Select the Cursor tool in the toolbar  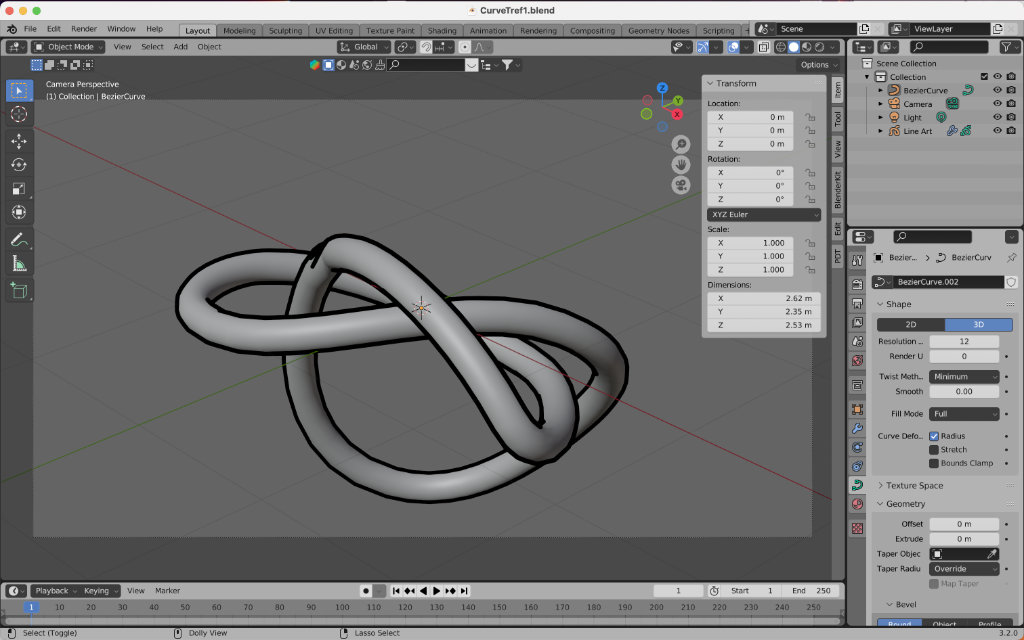point(19,115)
